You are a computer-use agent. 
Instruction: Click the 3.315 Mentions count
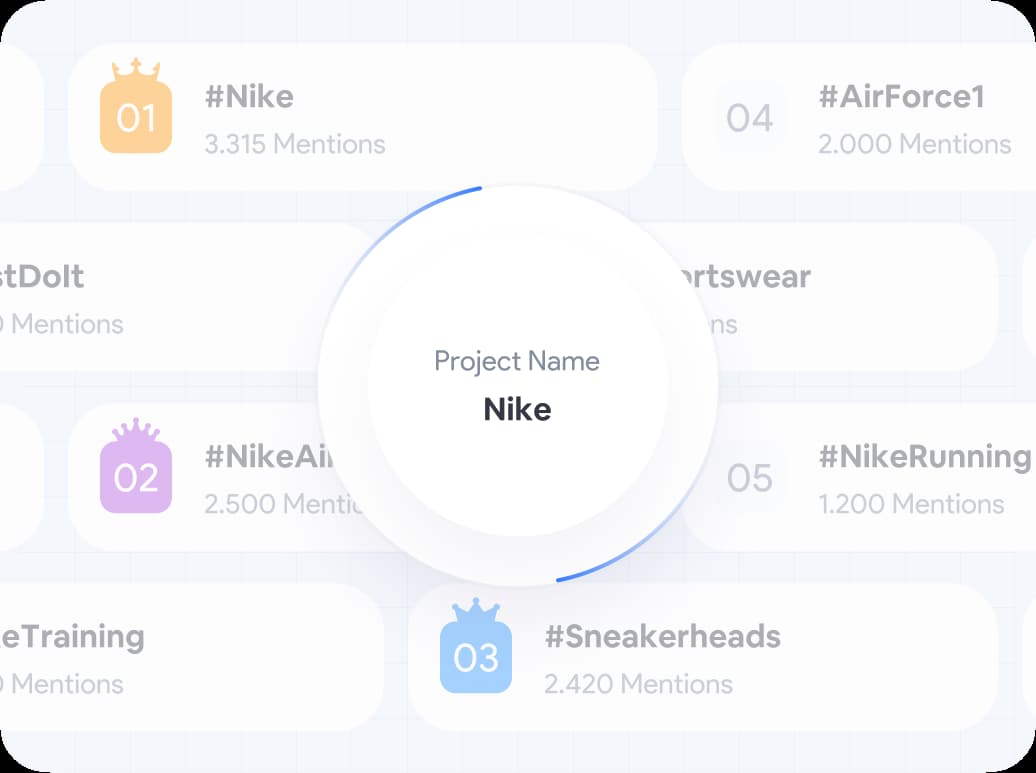(294, 144)
